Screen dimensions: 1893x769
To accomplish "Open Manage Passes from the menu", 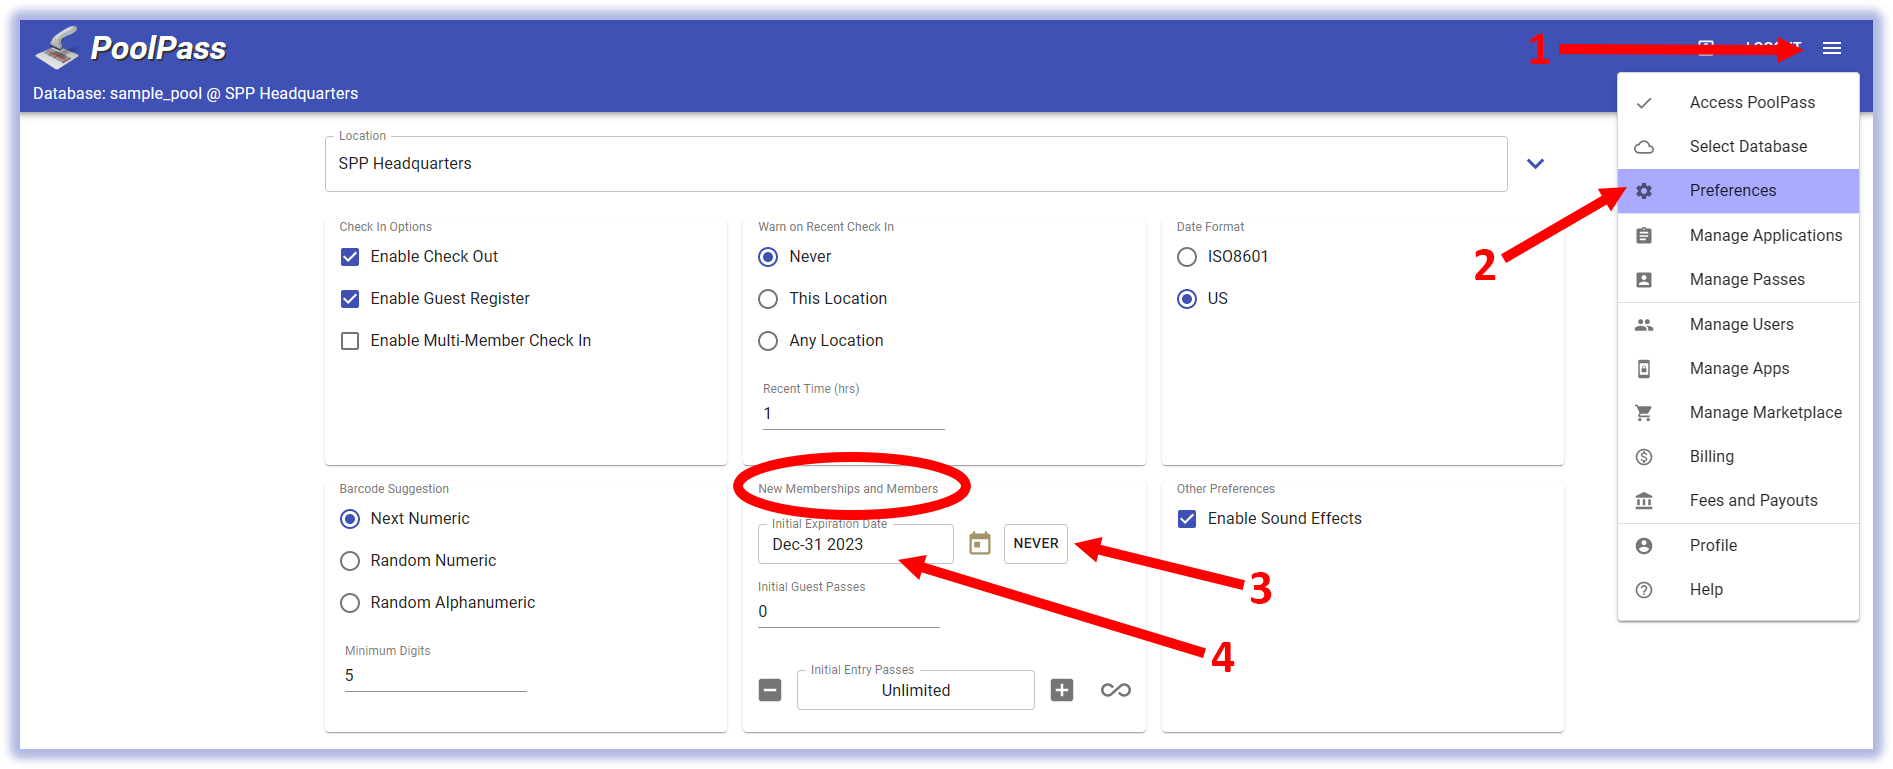I will [1738, 280].
